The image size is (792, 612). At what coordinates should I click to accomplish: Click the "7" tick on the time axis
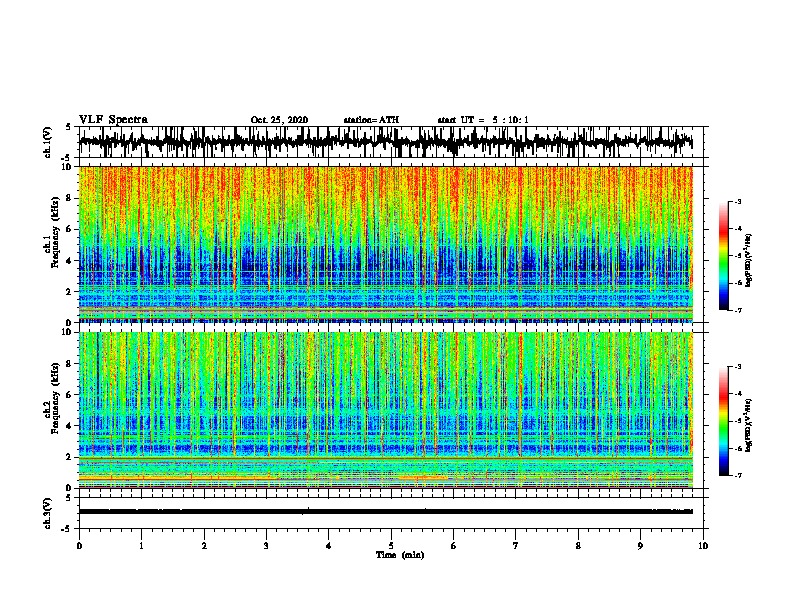[516, 546]
